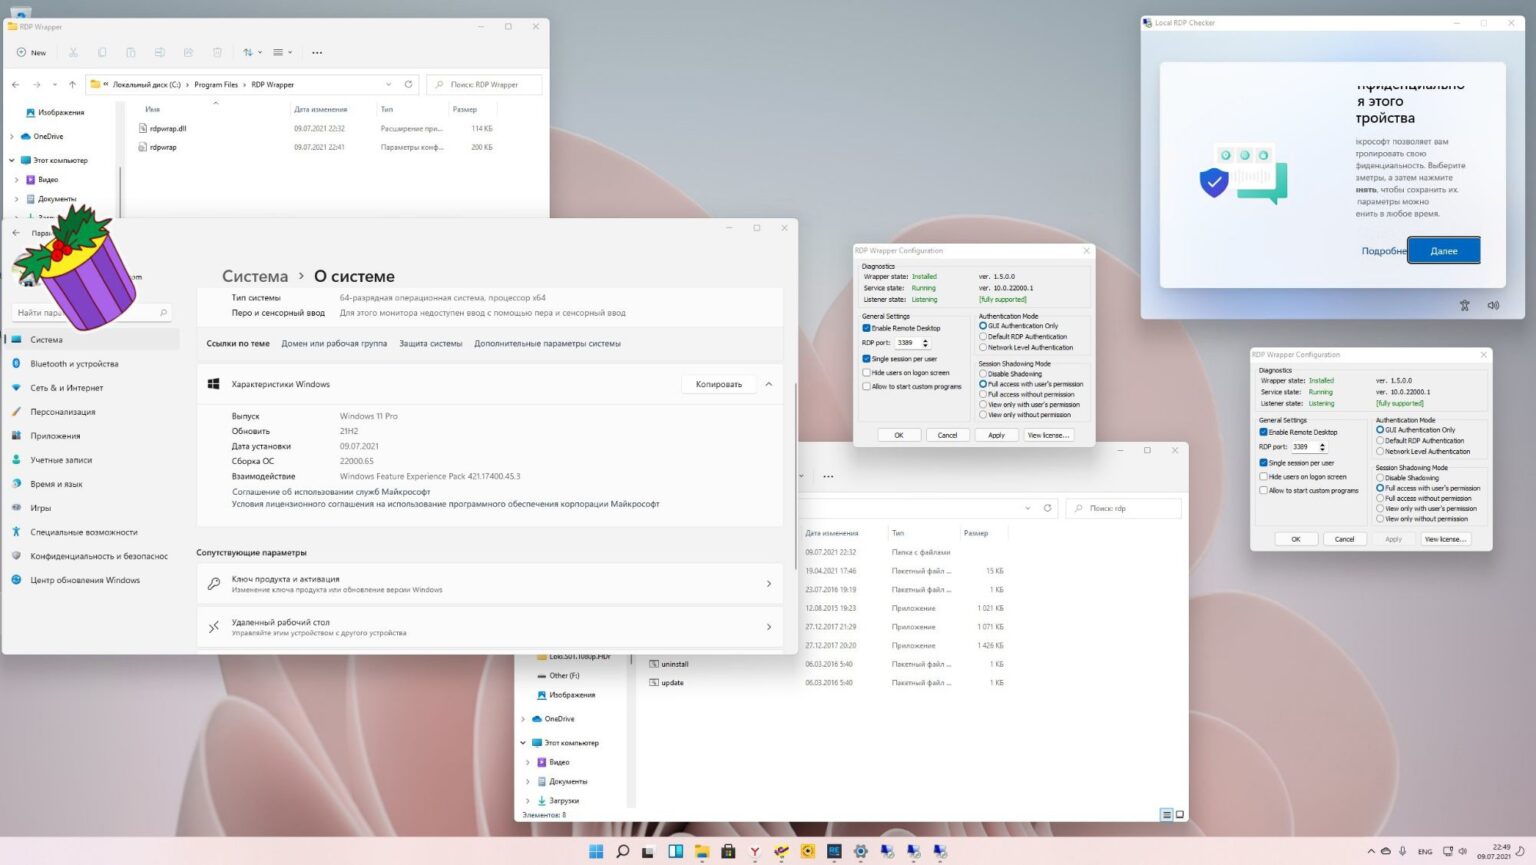Collapse the Характеристики Windows section chevron
Viewport: 1536px width, 865px height.
(x=768, y=384)
